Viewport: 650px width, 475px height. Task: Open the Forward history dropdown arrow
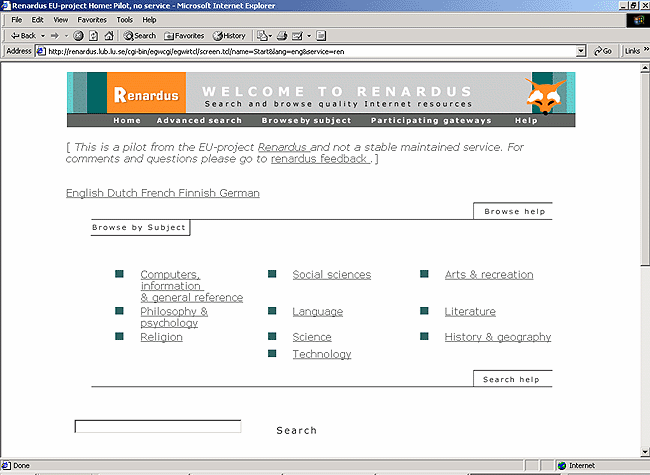(66, 36)
